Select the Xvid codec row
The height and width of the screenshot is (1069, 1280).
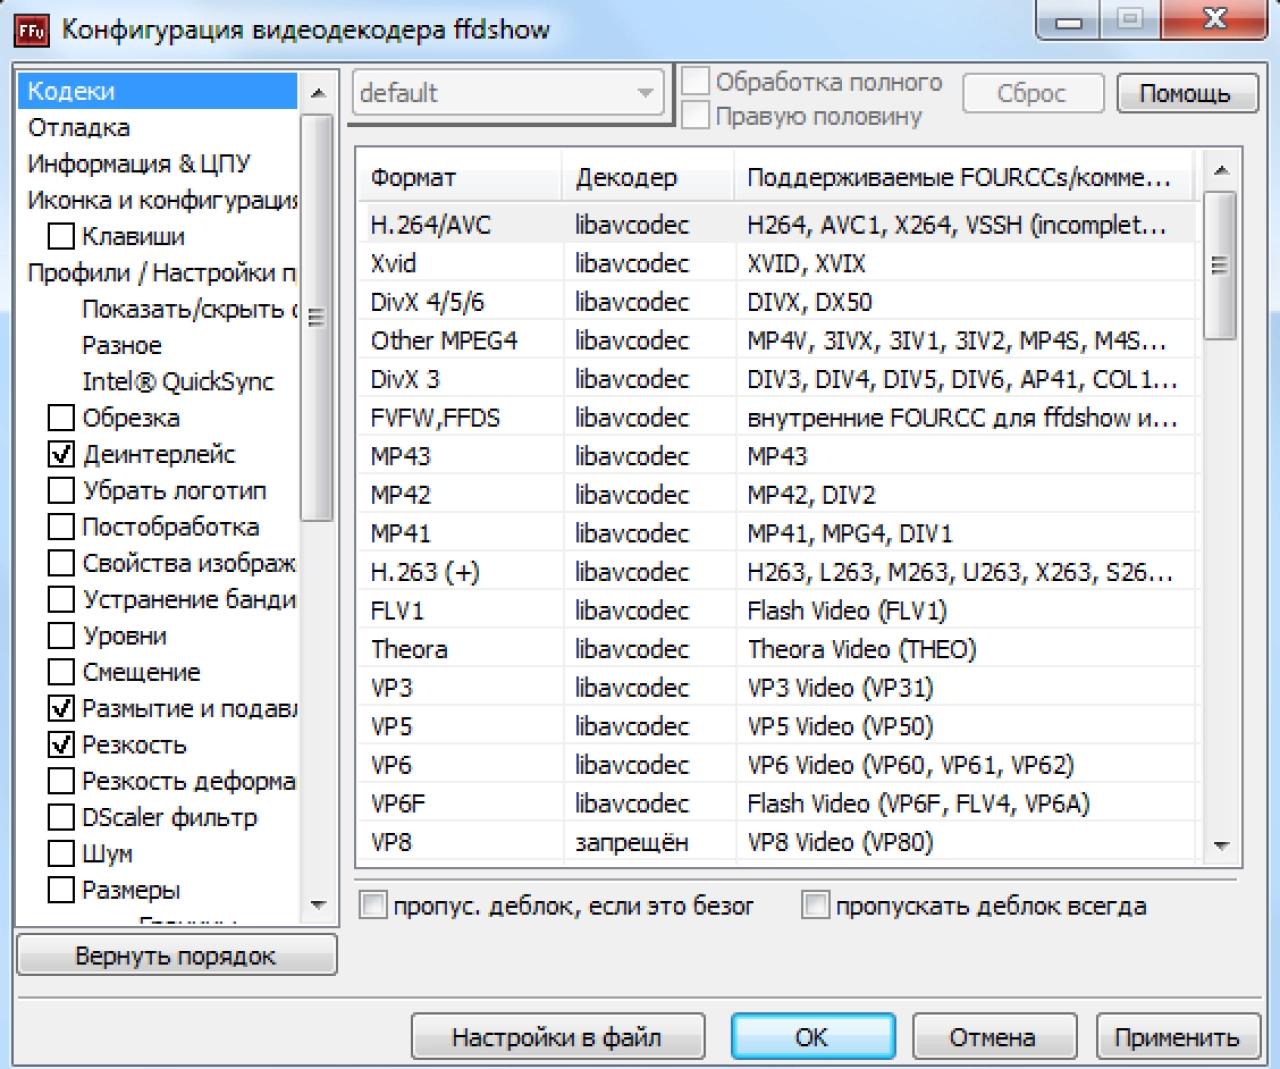pos(777,263)
